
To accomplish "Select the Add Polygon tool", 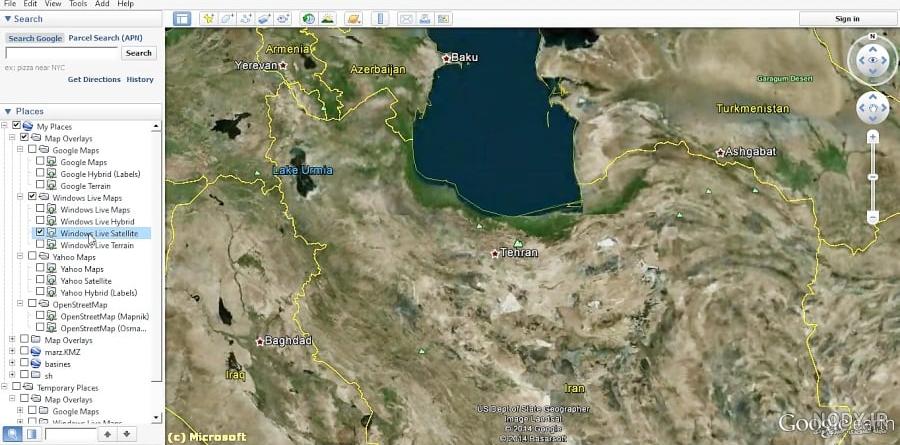I will click(227, 18).
